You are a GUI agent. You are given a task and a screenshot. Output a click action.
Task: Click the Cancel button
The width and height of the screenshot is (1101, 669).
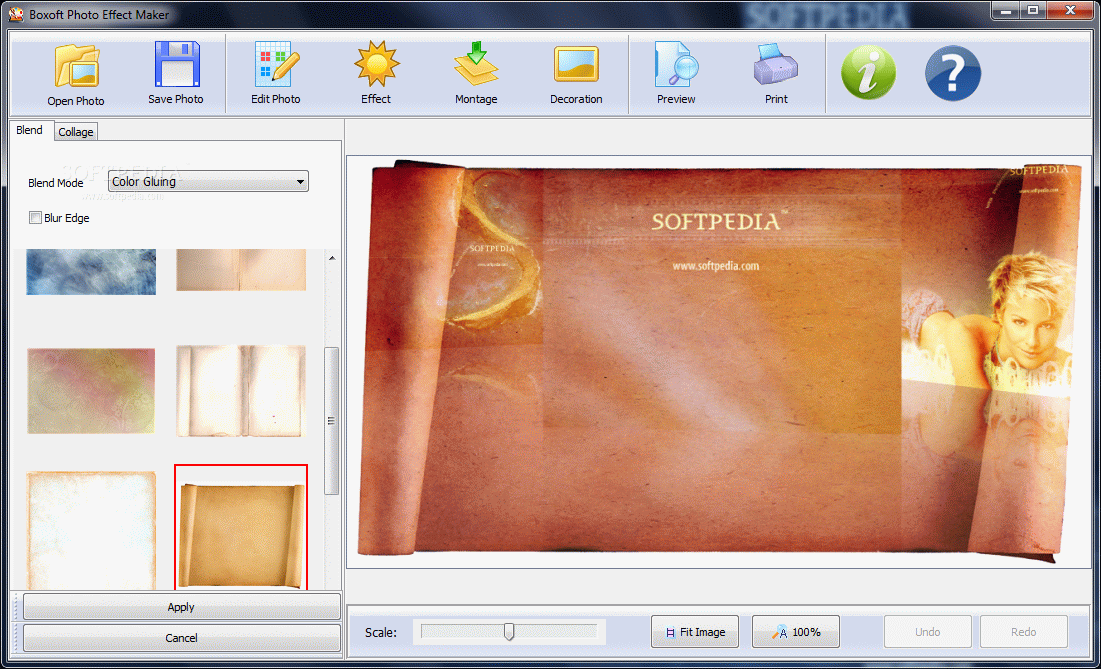coord(181,638)
